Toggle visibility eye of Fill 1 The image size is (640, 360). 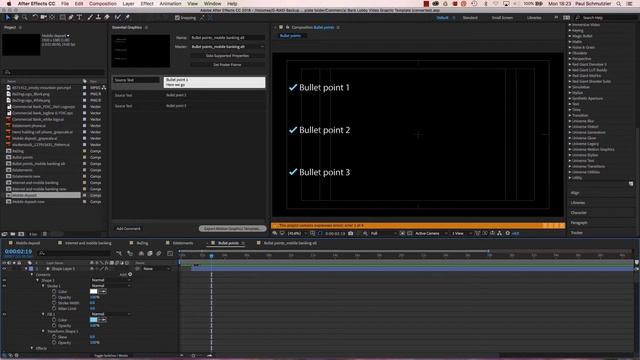(4, 314)
